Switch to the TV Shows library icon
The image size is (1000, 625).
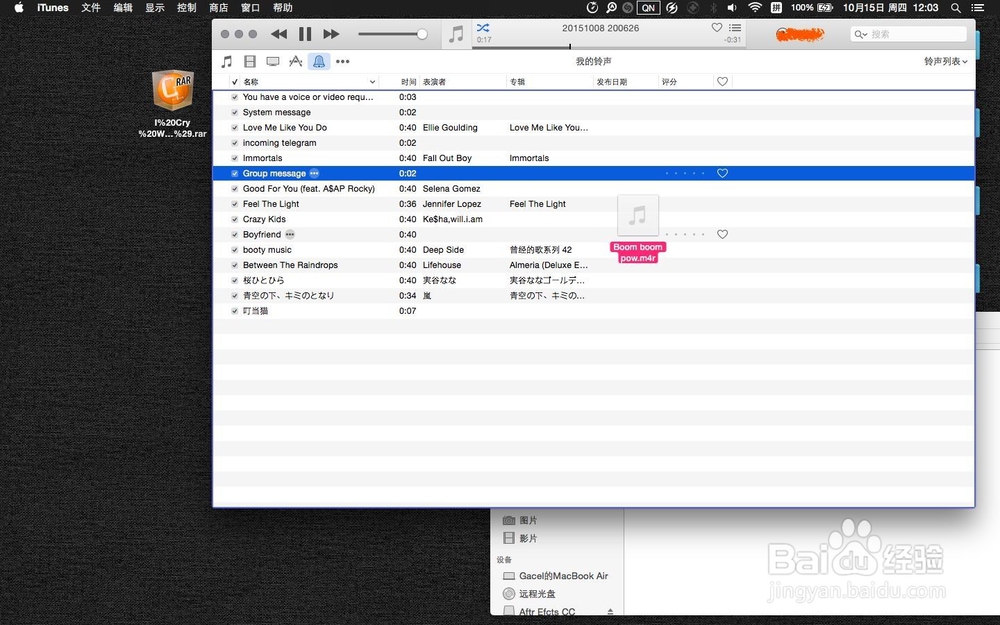(x=273, y=62)
